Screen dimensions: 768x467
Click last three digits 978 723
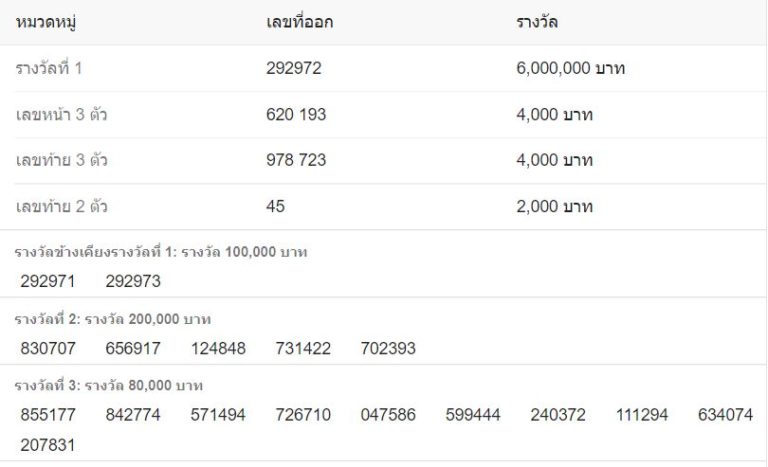click(x=296, y=160)
